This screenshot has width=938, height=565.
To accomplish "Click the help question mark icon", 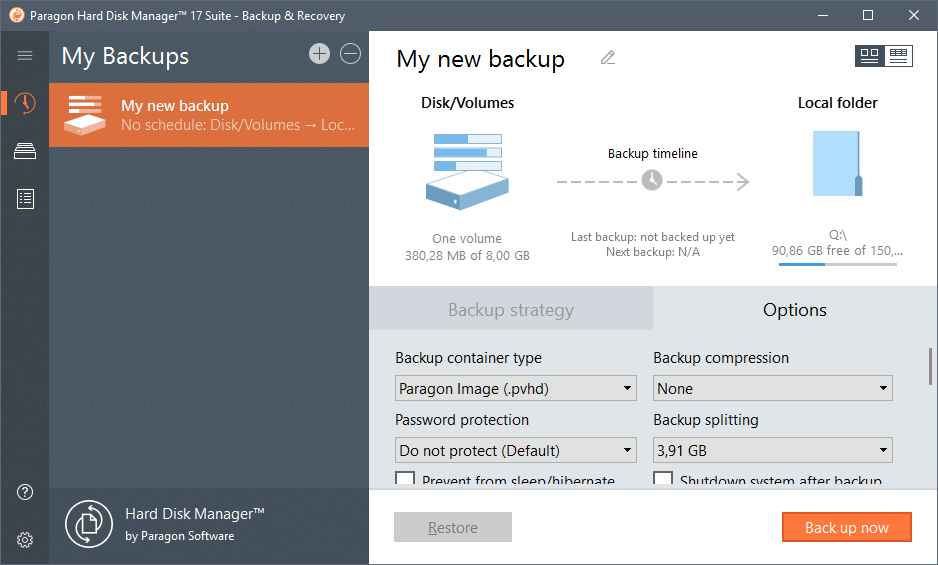I will click(25, 492).
